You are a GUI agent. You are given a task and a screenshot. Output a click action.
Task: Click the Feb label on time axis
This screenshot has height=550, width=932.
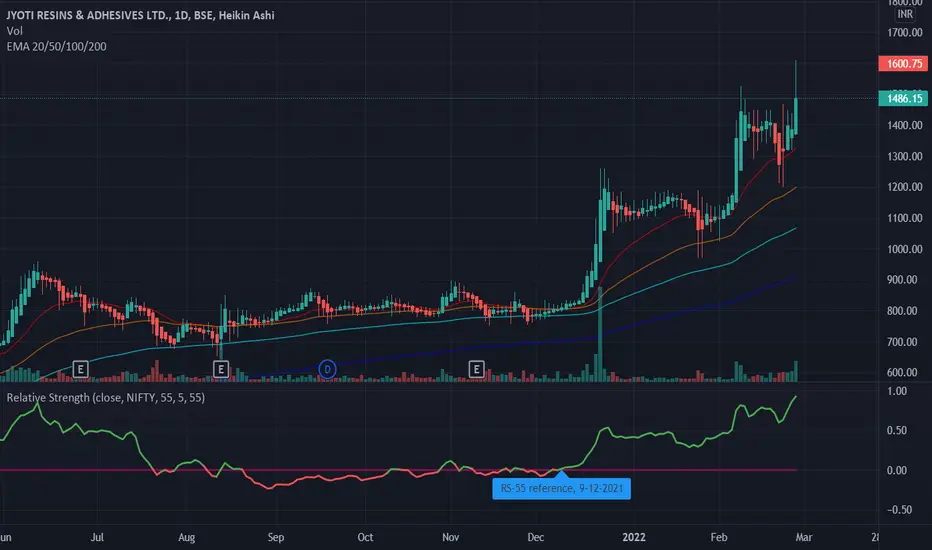coord(719,537)
